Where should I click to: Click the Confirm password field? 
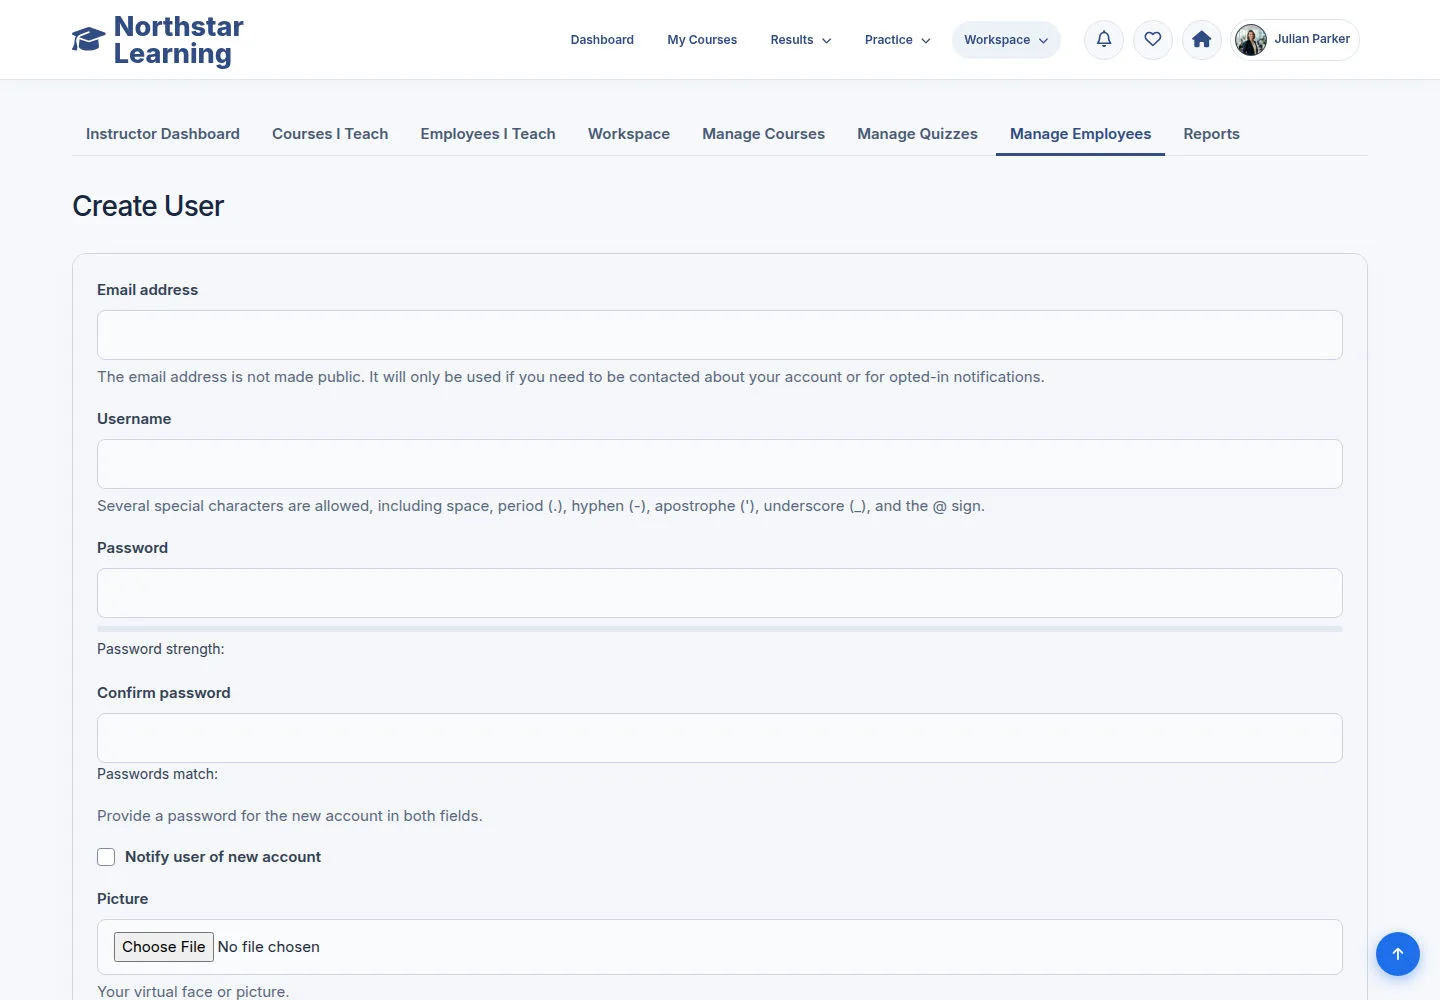[720, 738]
